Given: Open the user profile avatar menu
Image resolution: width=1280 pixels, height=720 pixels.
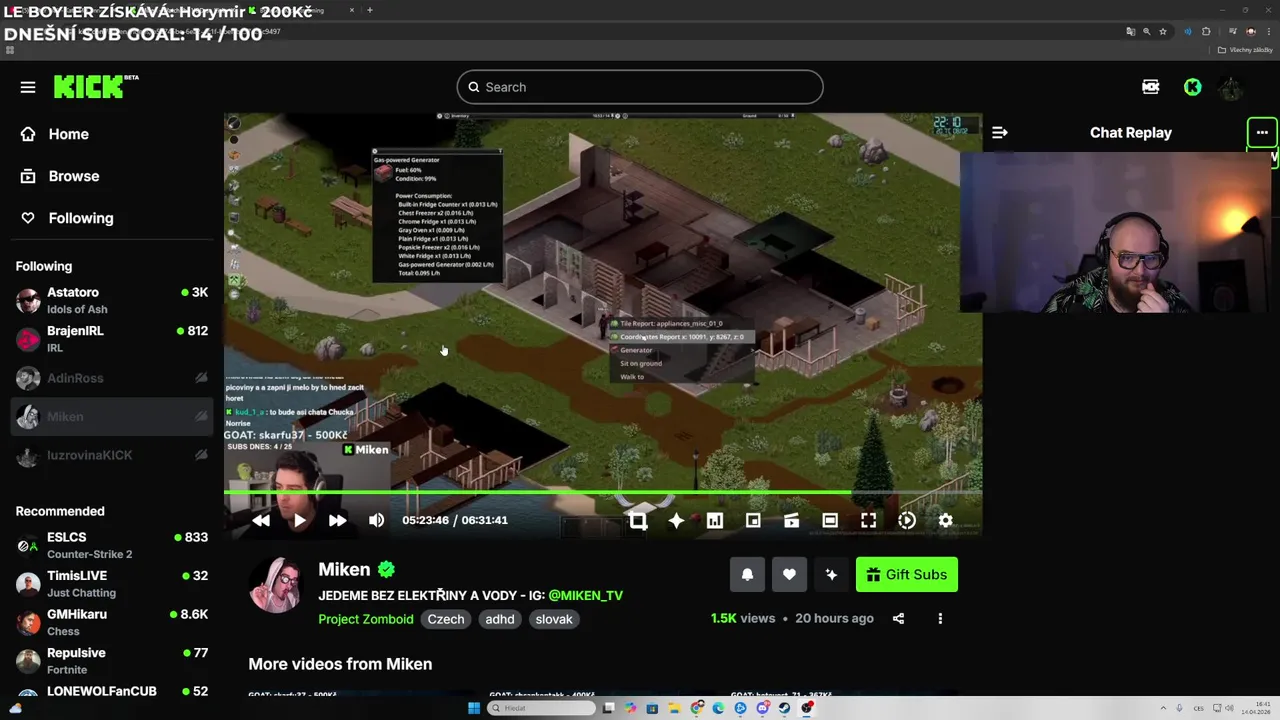Looking at the screenshot, I should (x=1231, y=87).
